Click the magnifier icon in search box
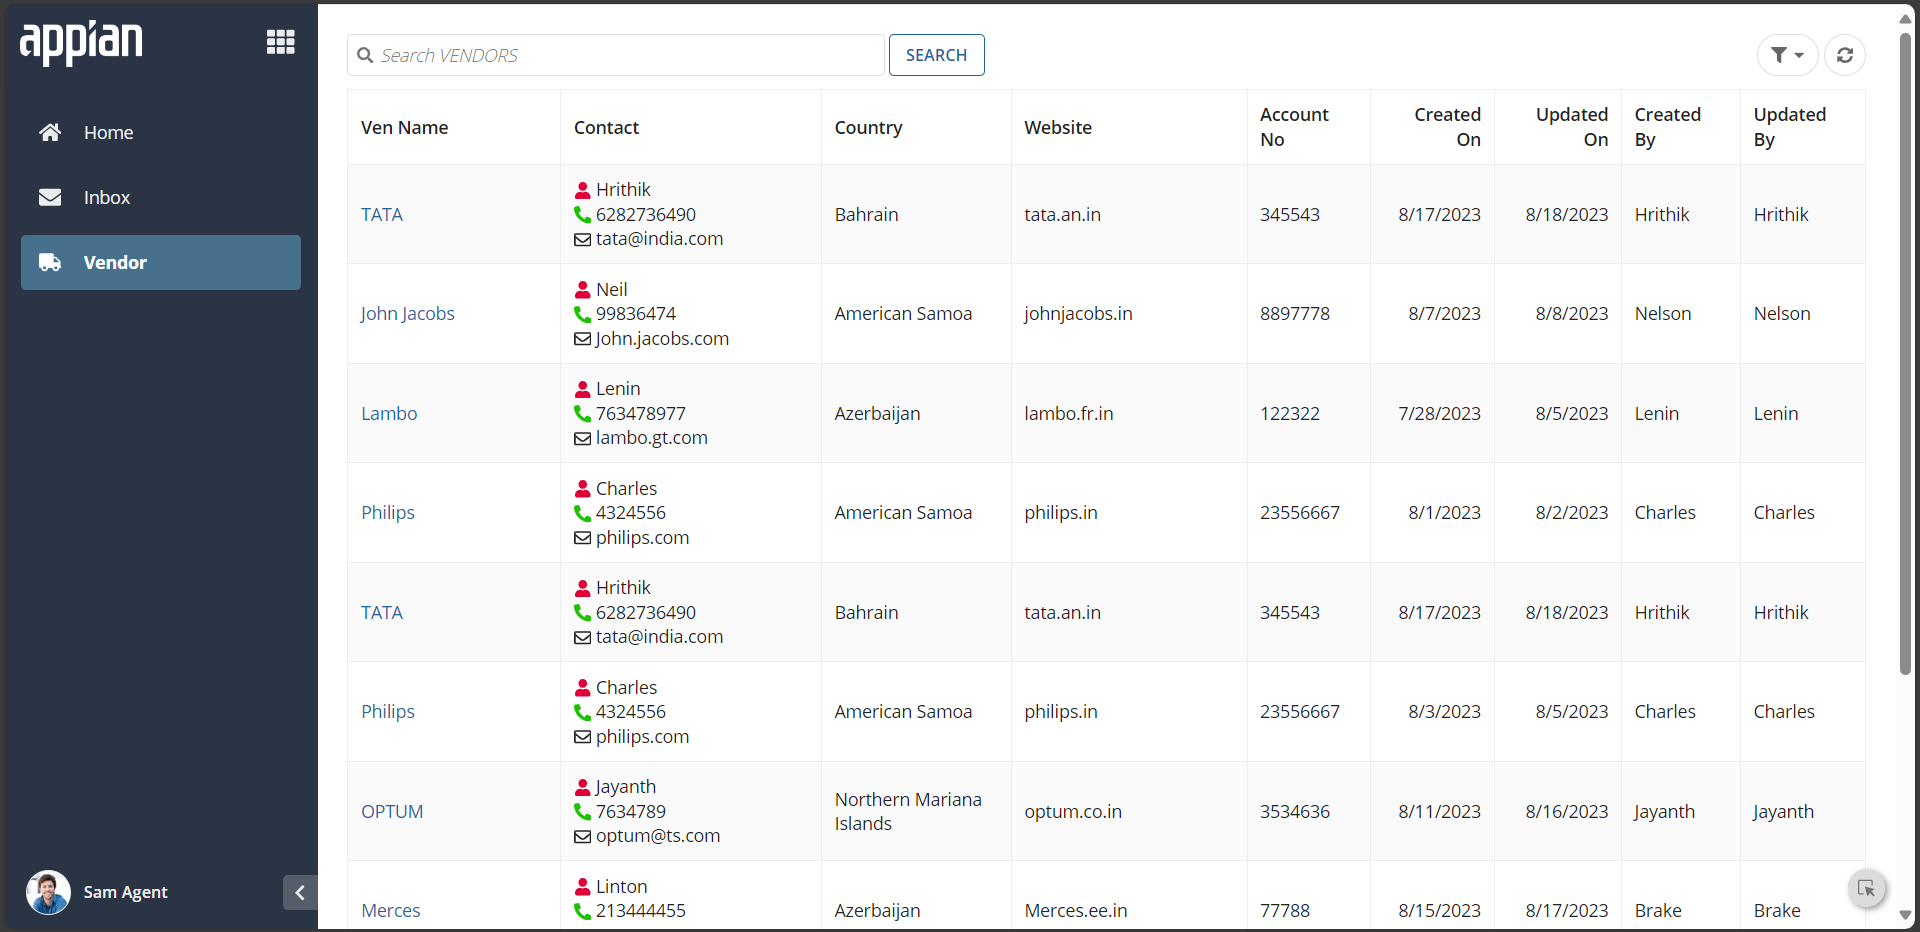Viewport: 1920px width, 932px height. [x=365, y=55]
